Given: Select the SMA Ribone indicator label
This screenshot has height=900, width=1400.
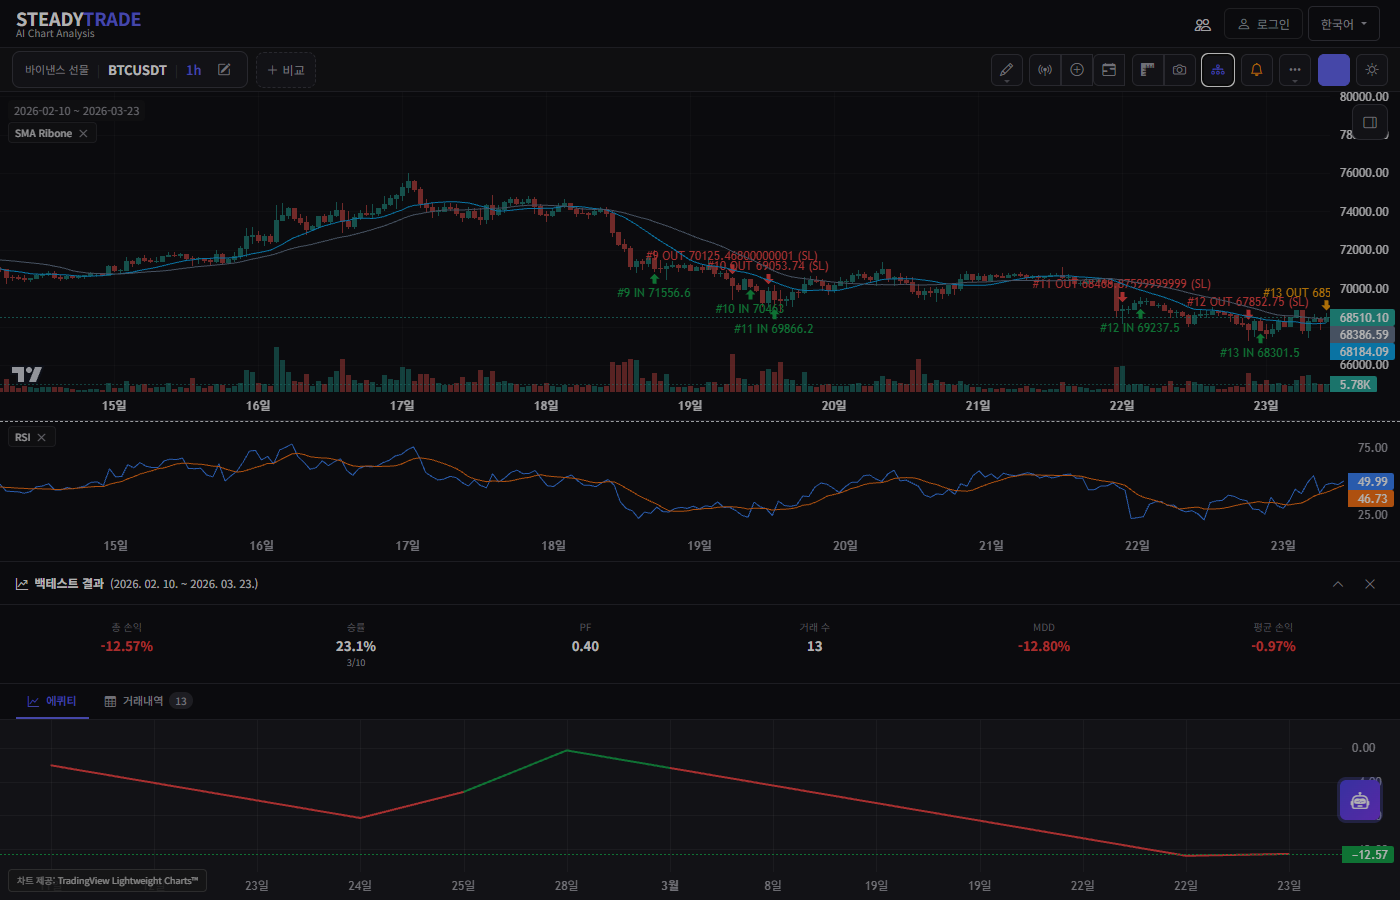Looking at the screenshot, I should (43, 133).
